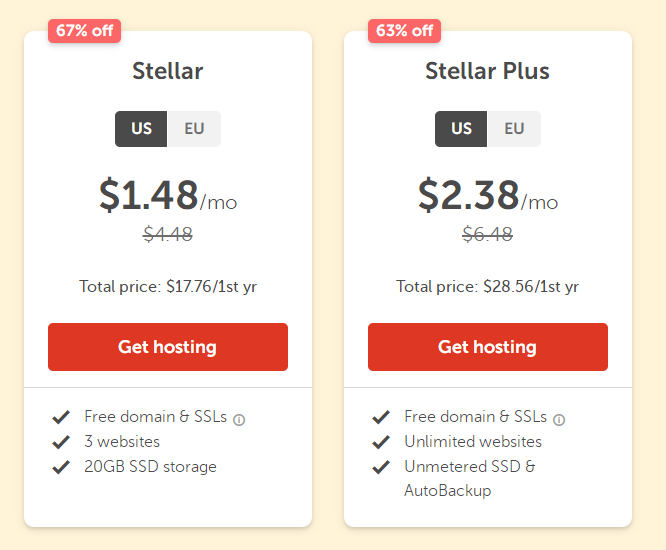The height and width of the screenshot is (550, 666).
Task: Switch Stellar plan datacenter to EU
Action: 194,129
